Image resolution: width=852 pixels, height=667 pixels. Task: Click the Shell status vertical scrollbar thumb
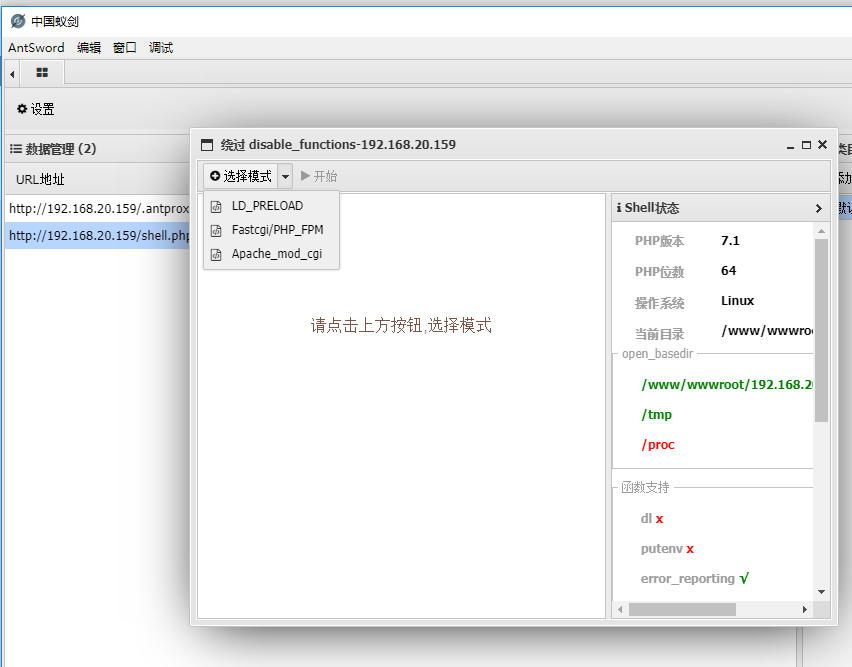[822, 330]
